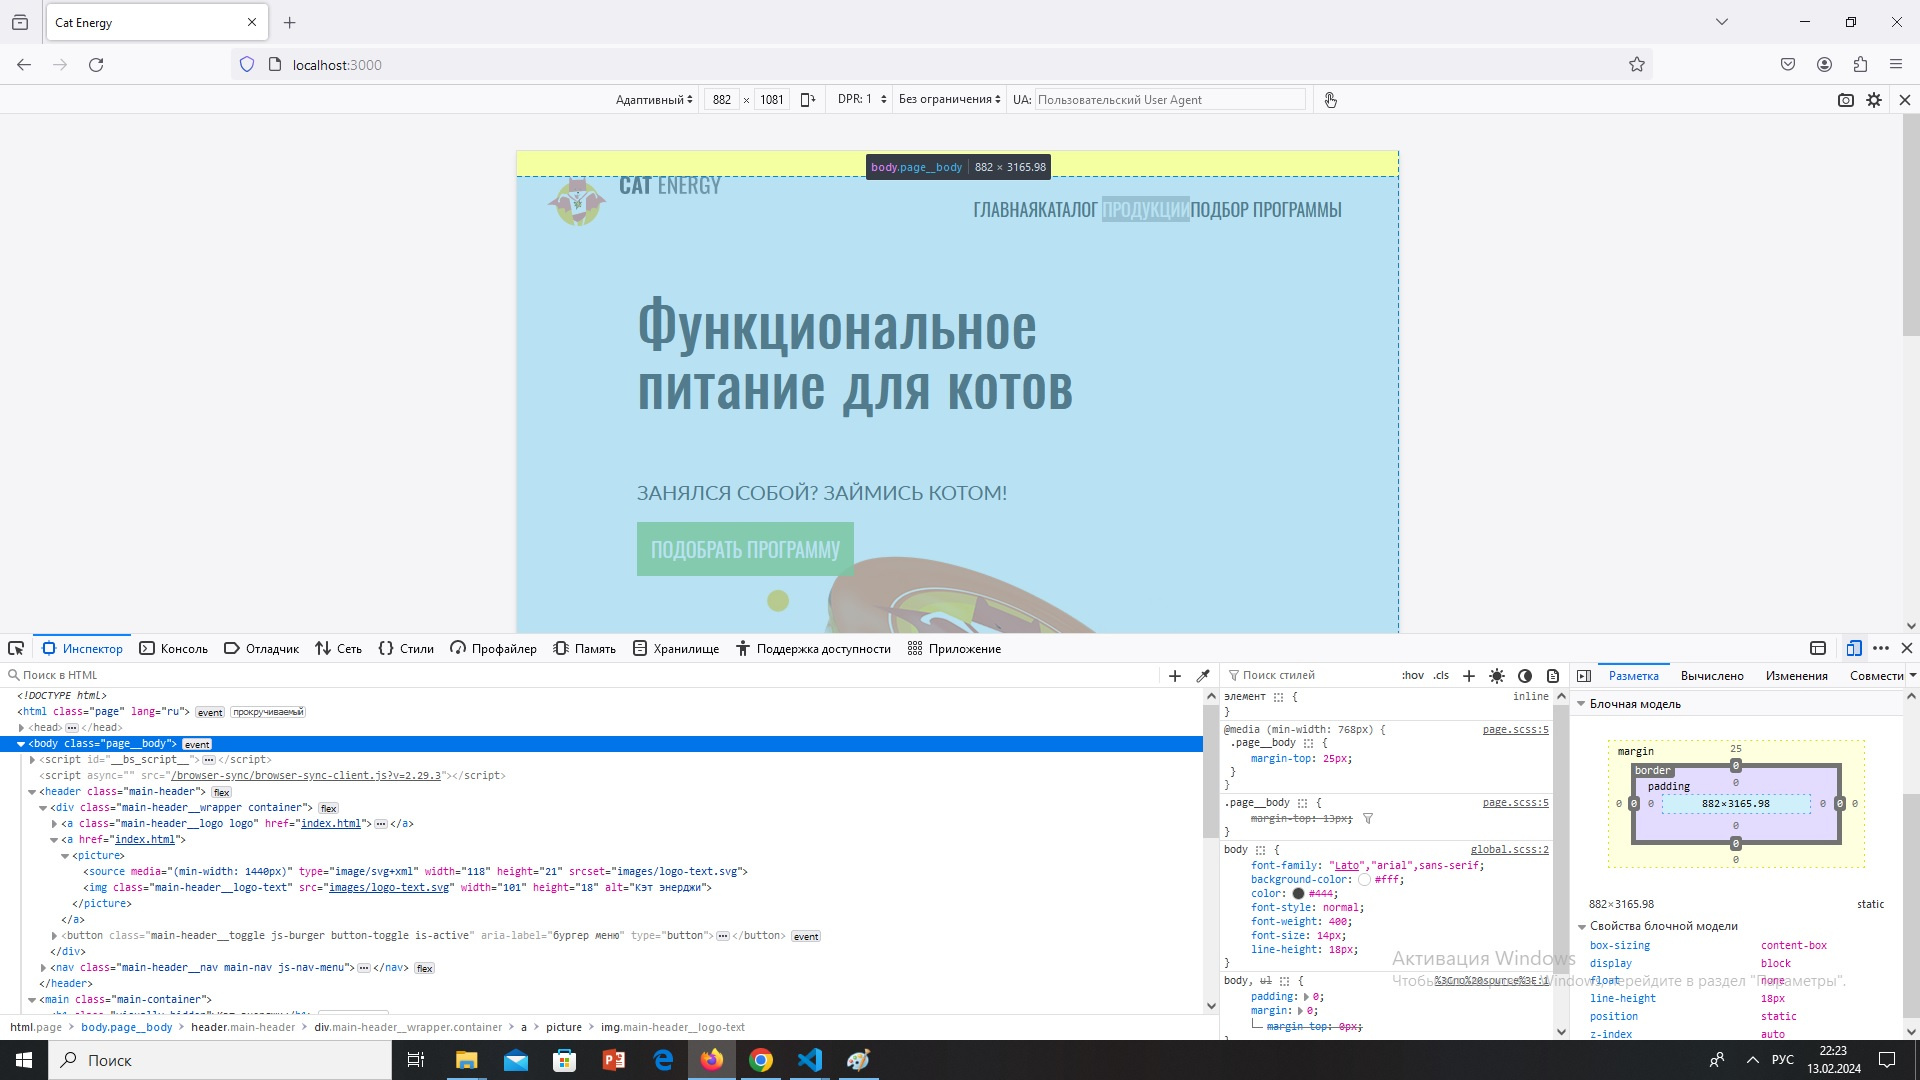Expand the head element node

pos(21,728)
